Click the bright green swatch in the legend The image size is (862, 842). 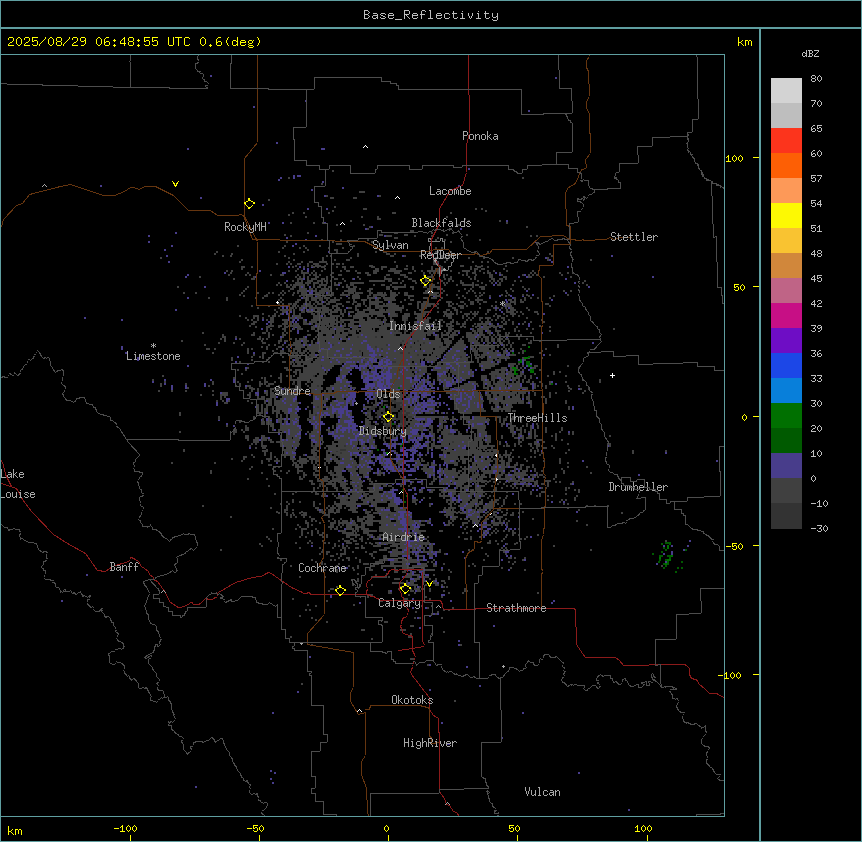[x=786, y=416]
